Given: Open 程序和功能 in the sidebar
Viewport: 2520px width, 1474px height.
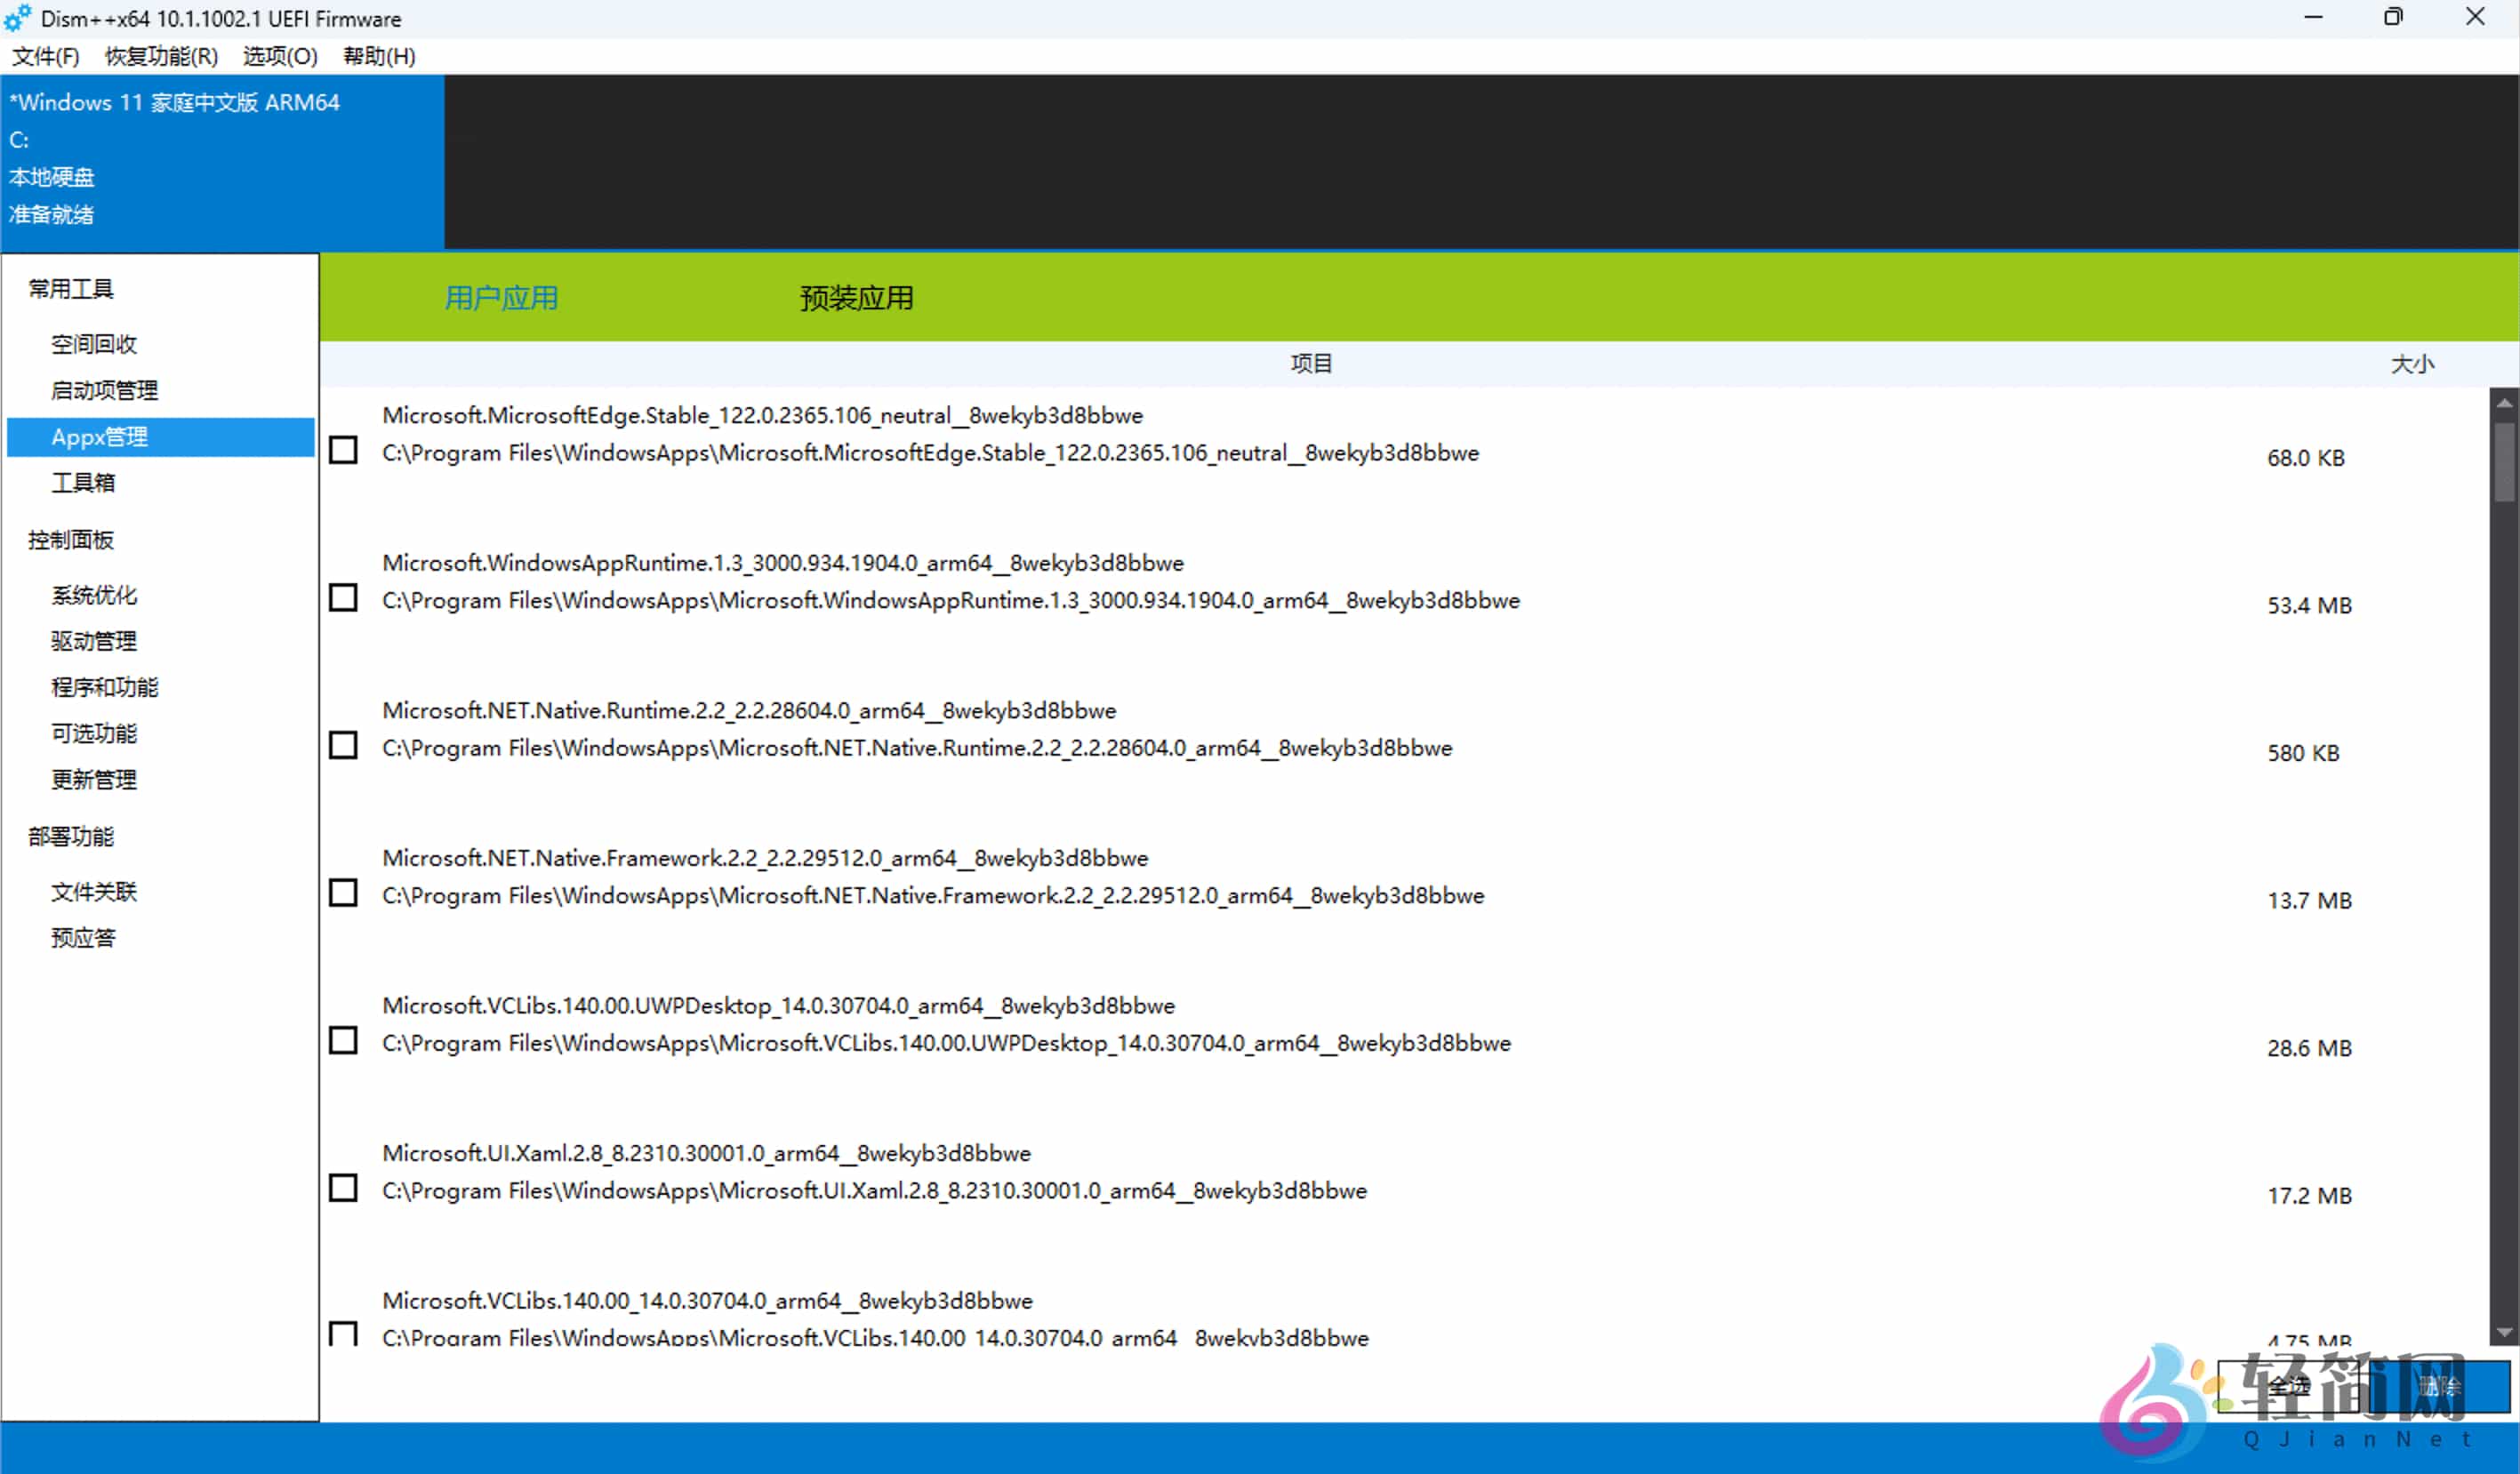Looking at the screenshot, I should pos(104,687).
